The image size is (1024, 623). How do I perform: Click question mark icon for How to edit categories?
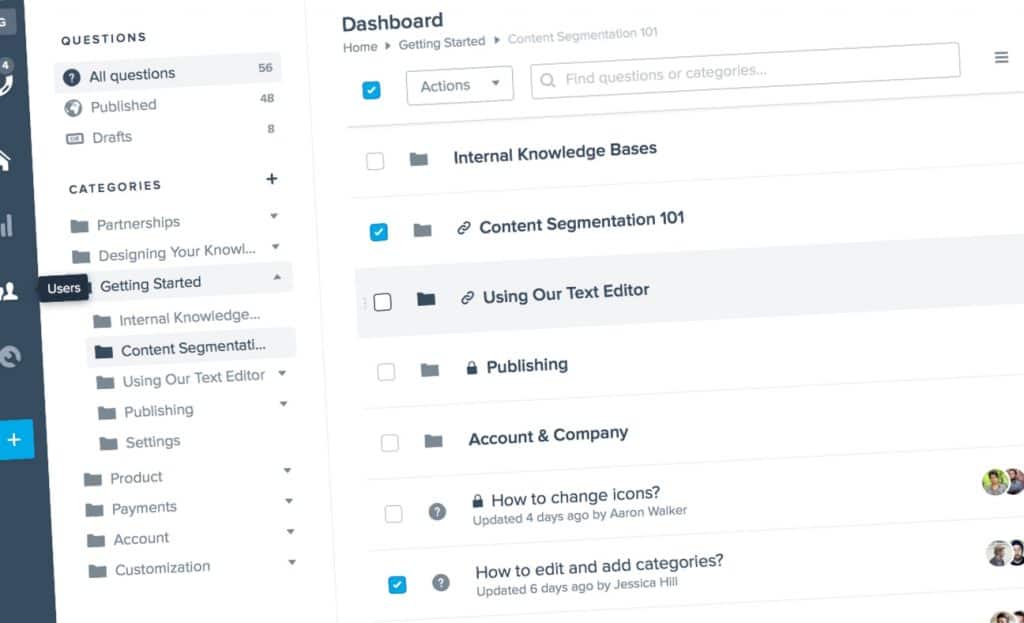click(x=441, y=582)
